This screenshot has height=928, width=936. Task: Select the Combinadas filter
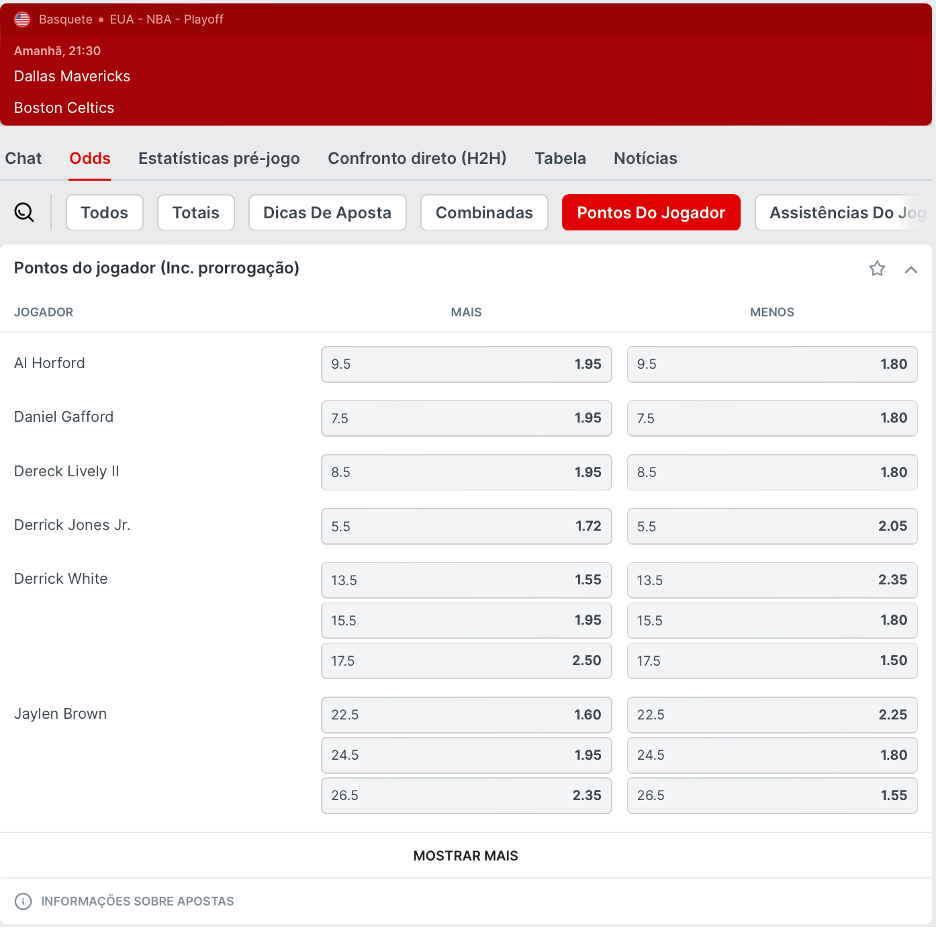[x=484, y=212]
